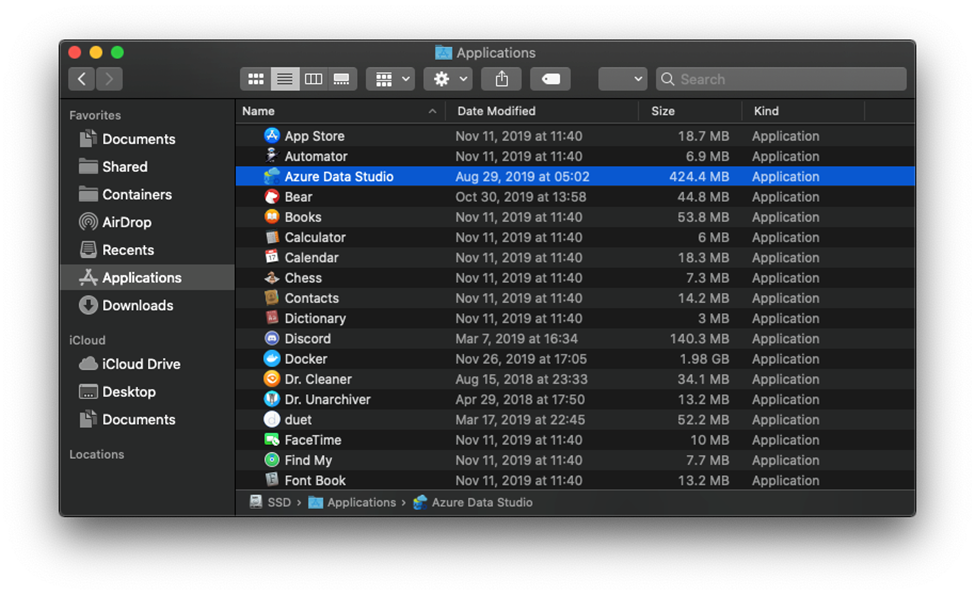Click Applications in the path bar

(352, 502)
